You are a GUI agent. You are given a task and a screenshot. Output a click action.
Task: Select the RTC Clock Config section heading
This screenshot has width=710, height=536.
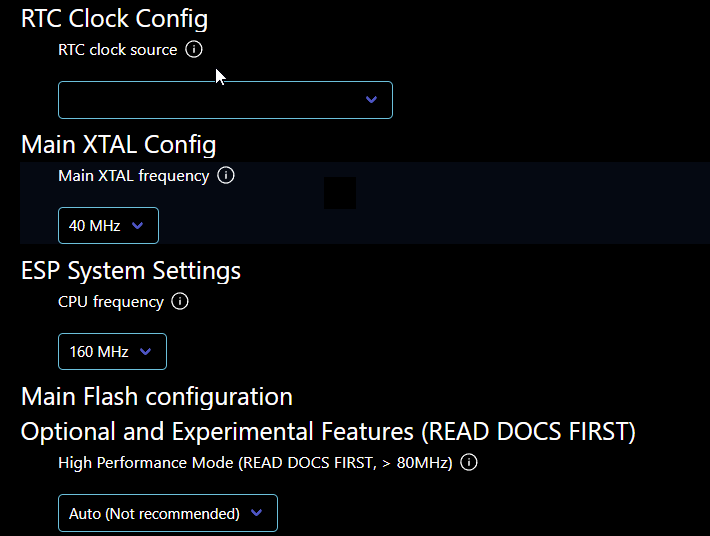click(115, 19)
